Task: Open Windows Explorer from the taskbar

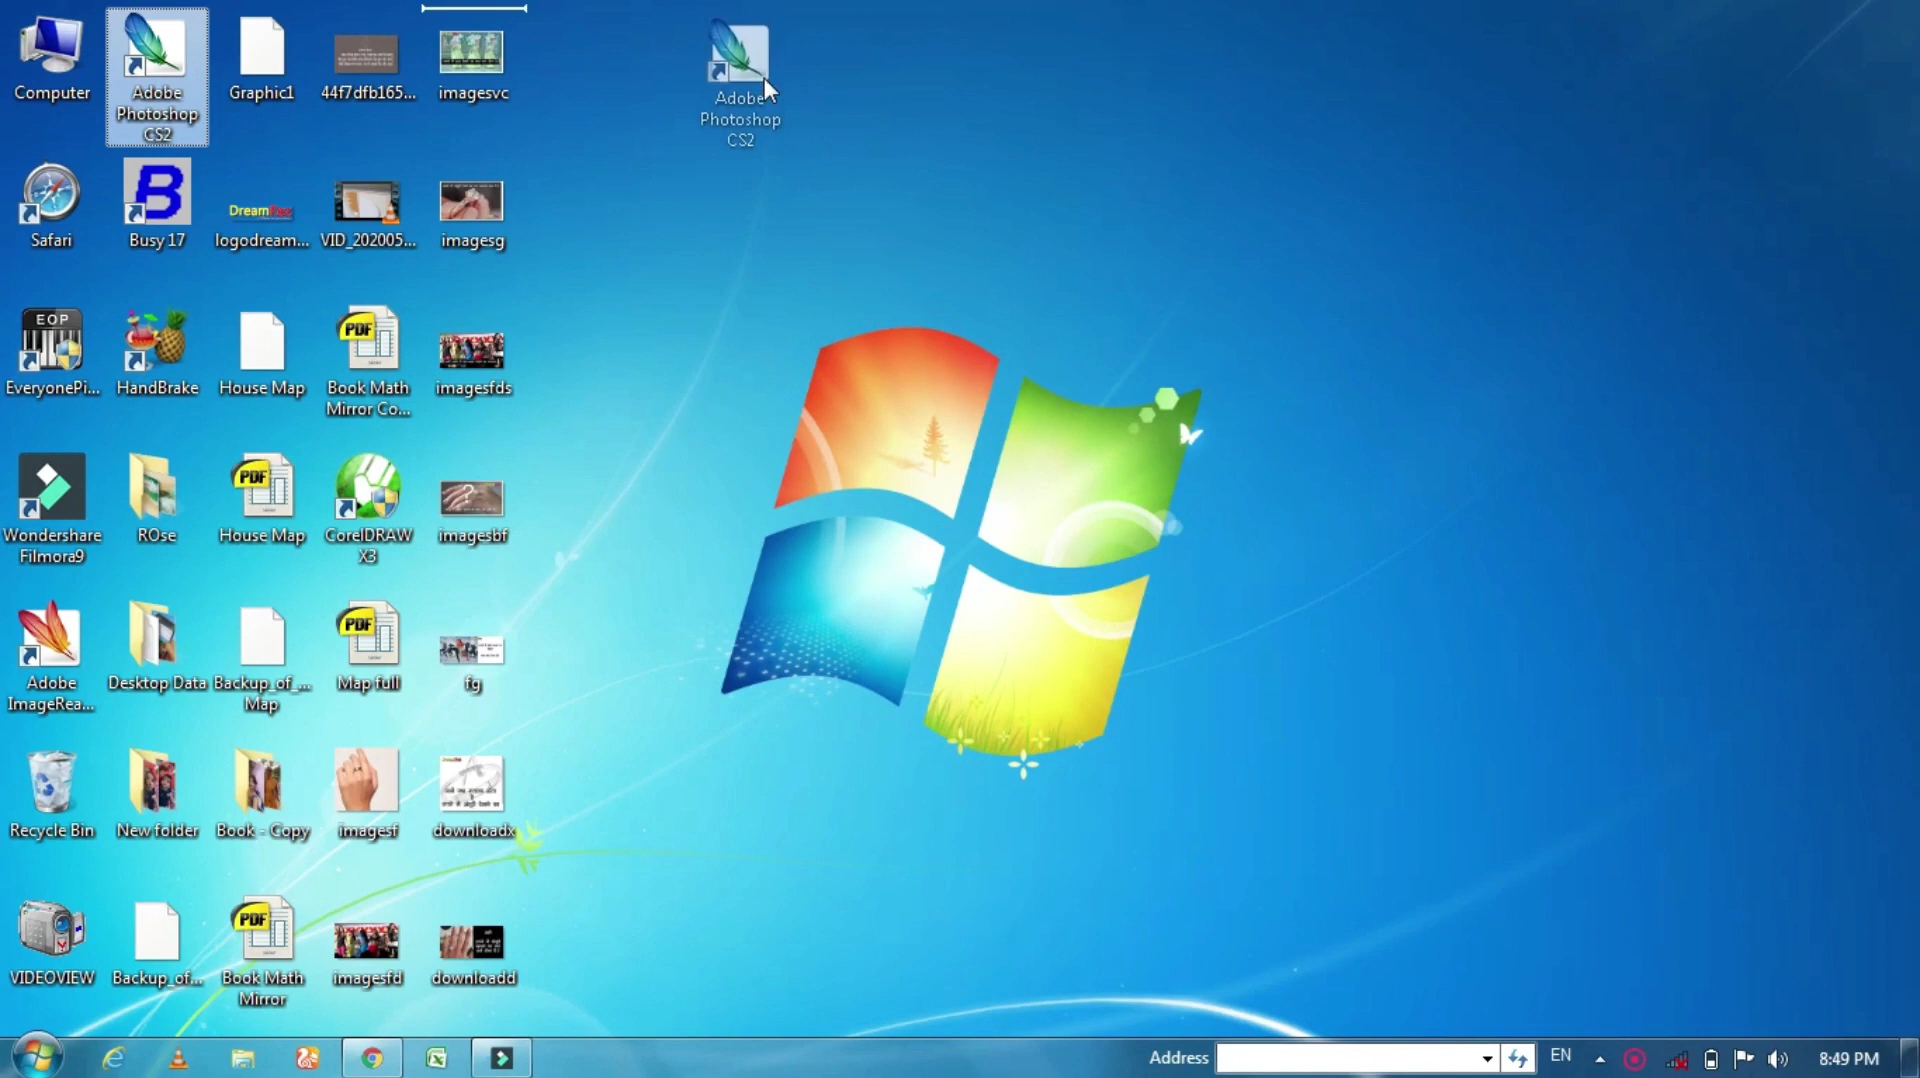Action: (x=243, y=1058)
